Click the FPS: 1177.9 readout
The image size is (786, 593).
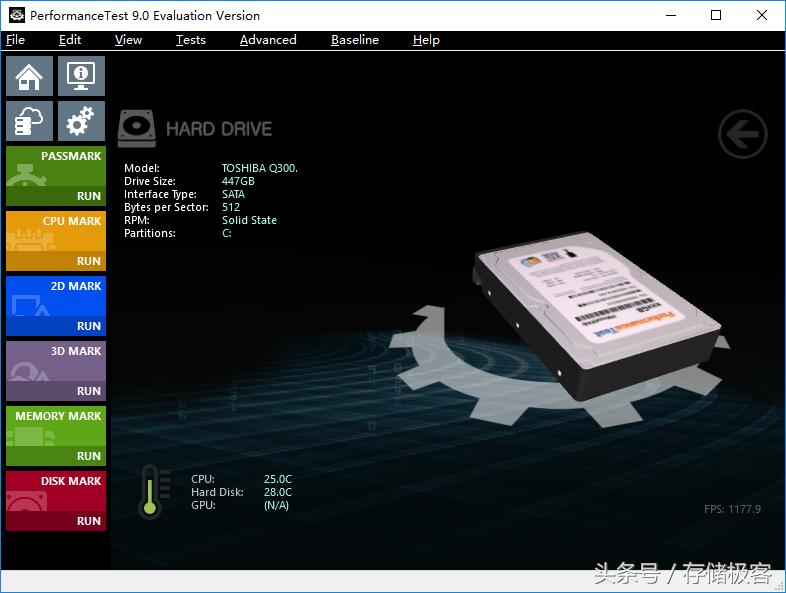[732, 509]
